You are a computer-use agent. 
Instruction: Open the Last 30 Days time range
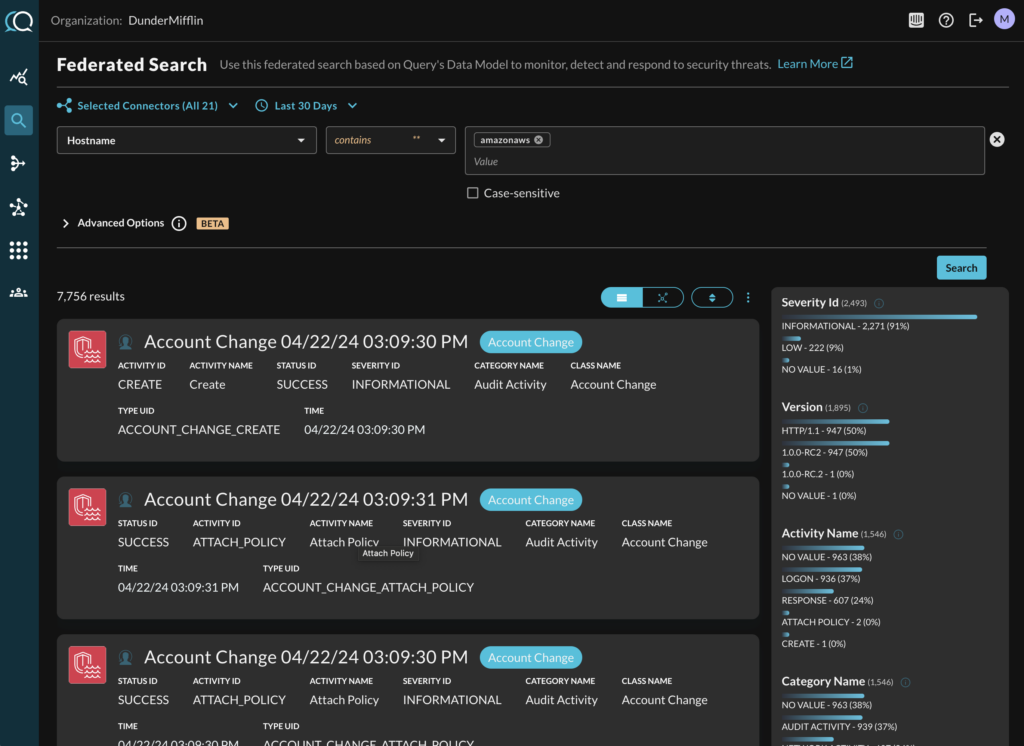pyautogui.click(x=306, y=106)
